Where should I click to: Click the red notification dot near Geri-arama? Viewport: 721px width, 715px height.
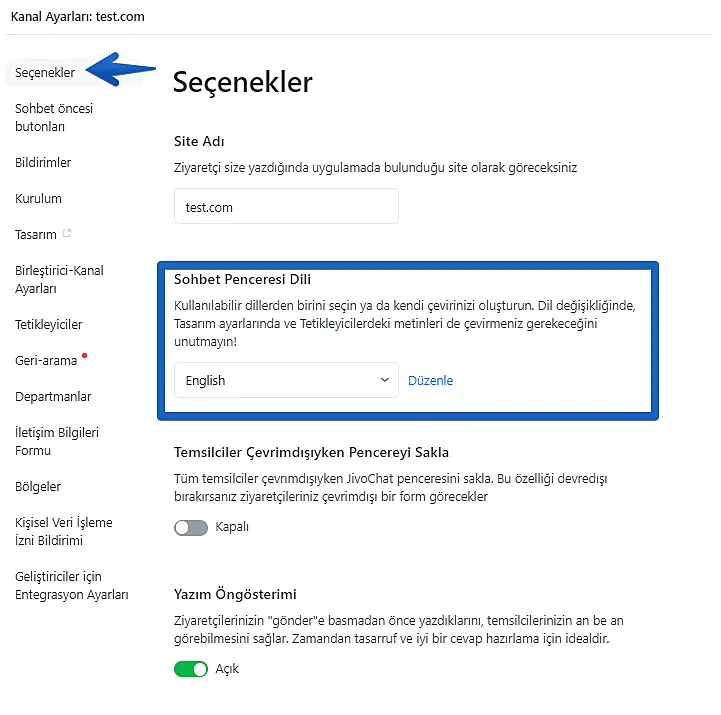tap(85, 355)
